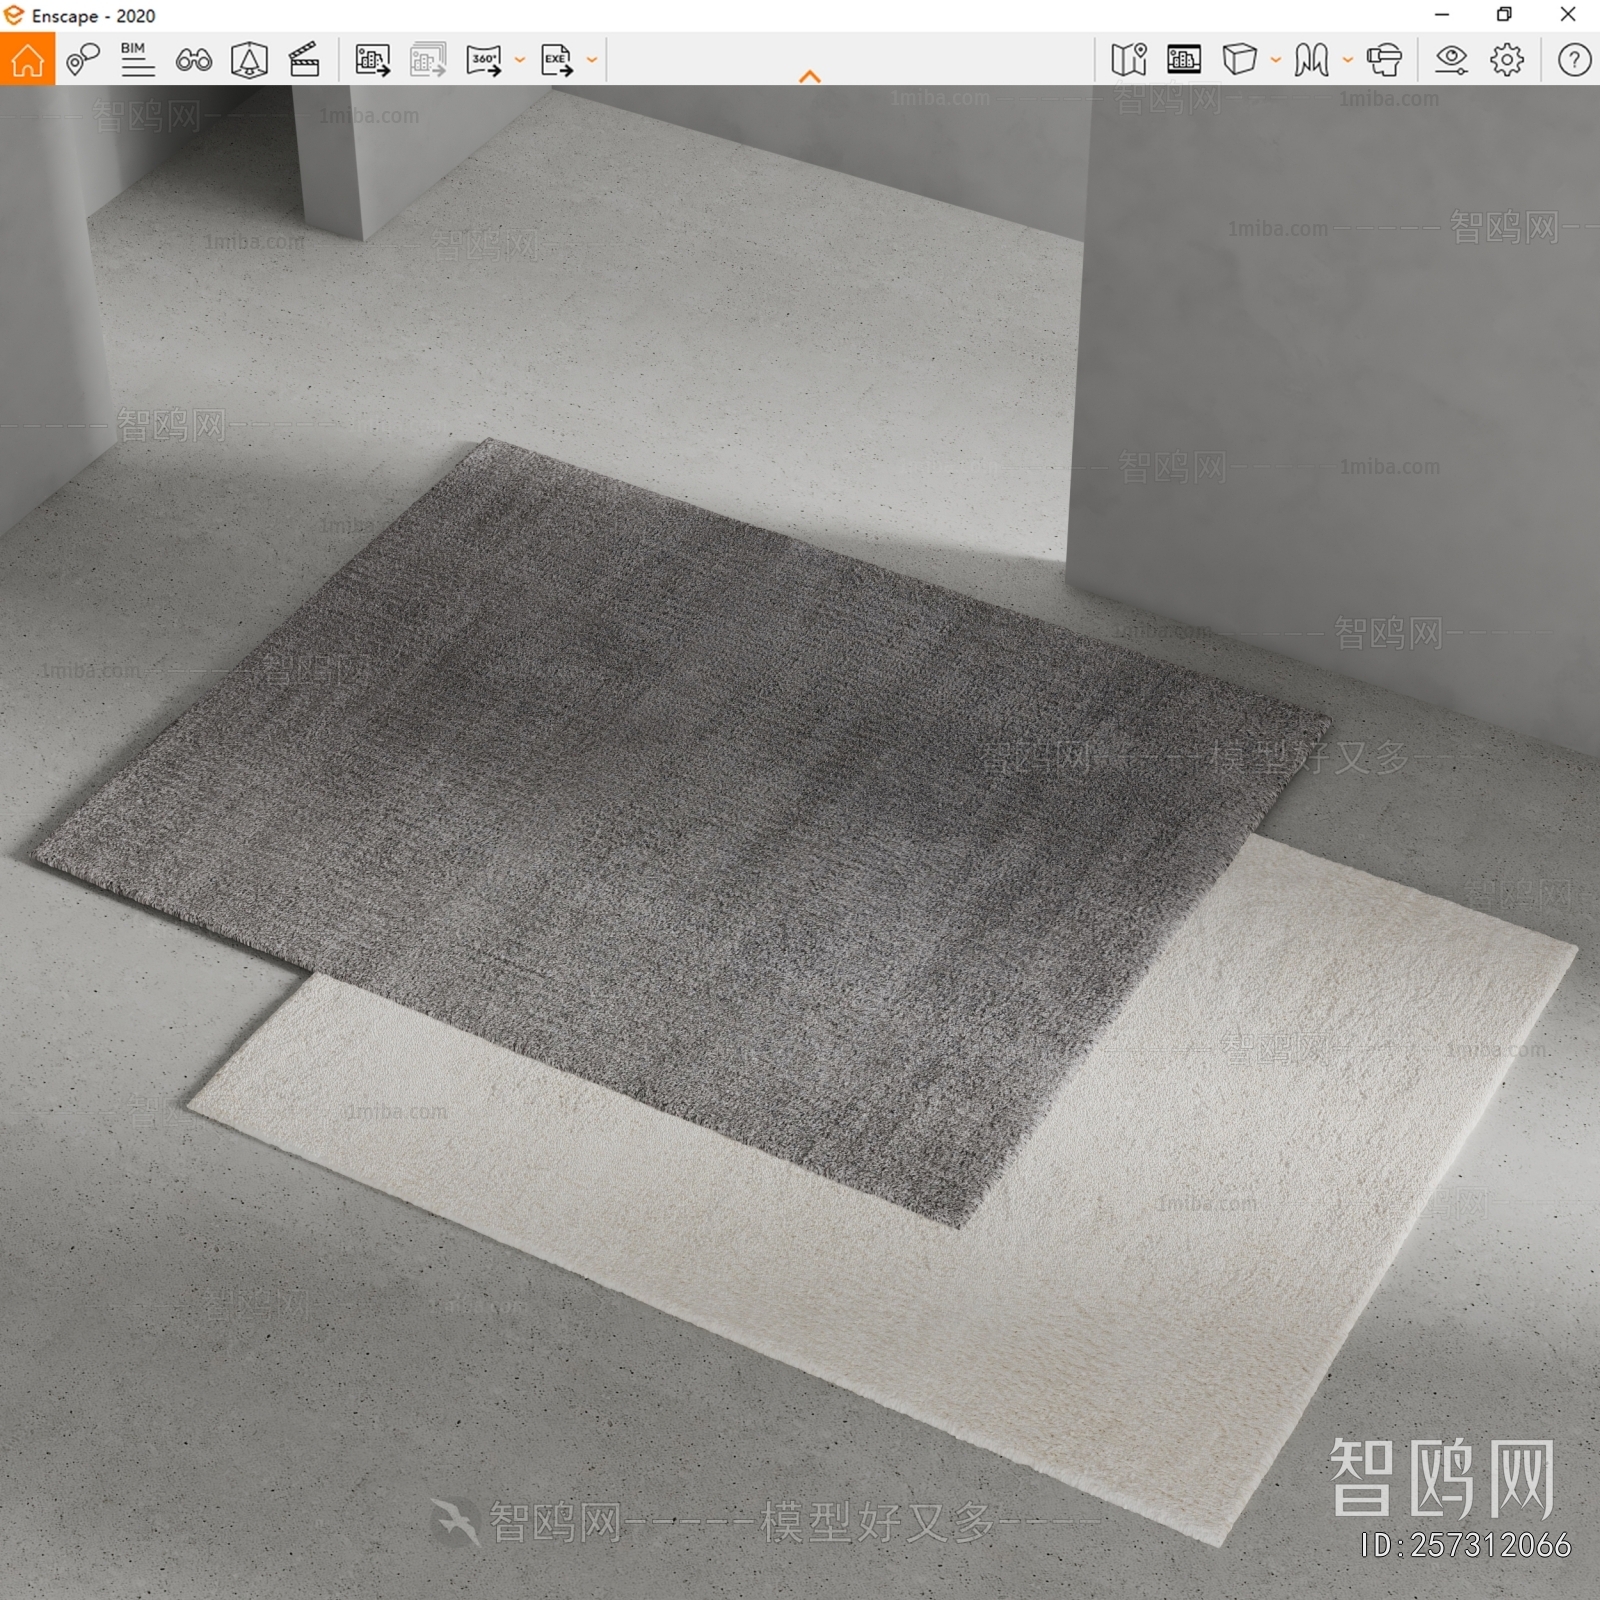Screen dimensions: 1600x1600
Task: Open the mini map
Action: pos(1130,60)
